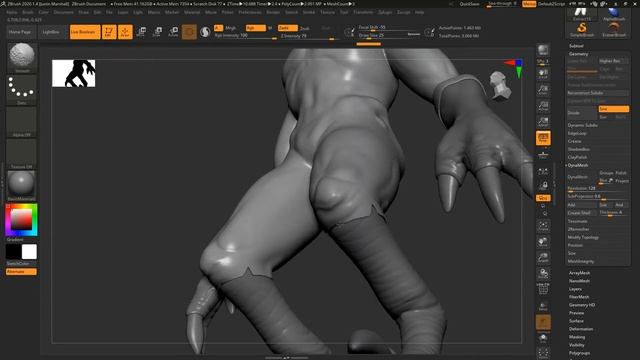Expand the Subtool palette section
This screenshot has width=640, height=360.
click(x=576, y=46)
